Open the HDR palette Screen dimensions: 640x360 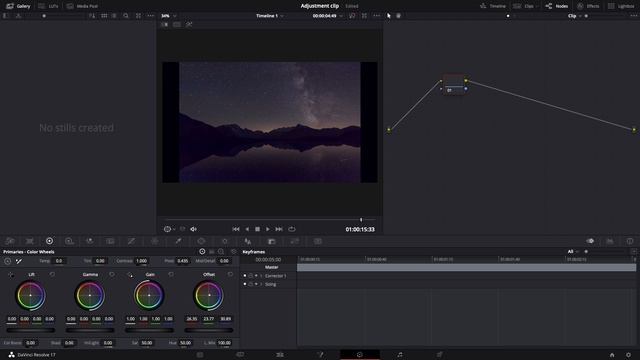click(69, 241)
